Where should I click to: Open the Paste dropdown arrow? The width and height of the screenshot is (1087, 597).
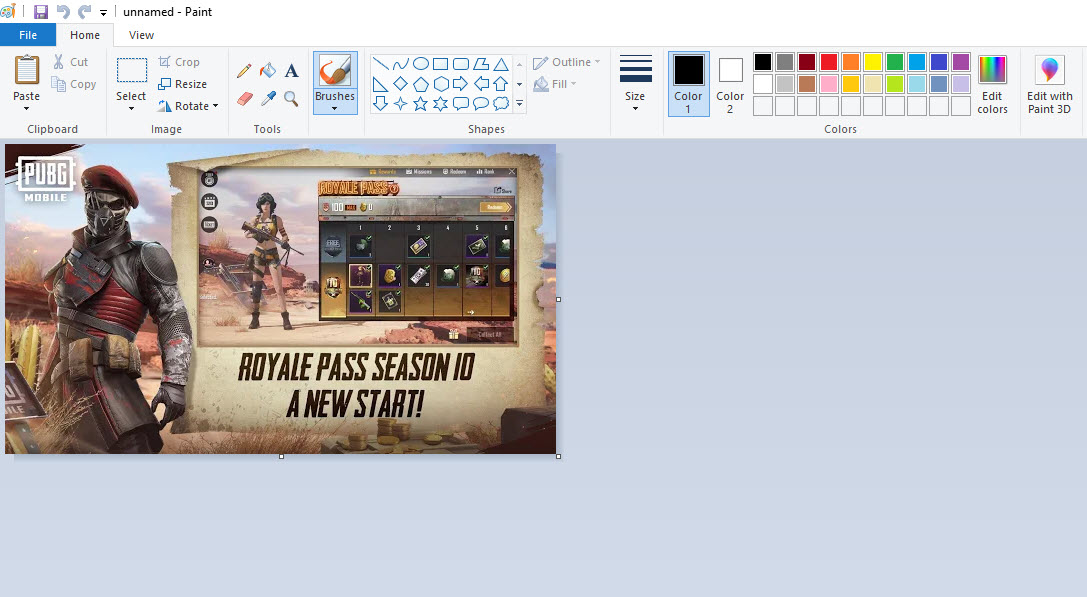[x=26, y=108]
